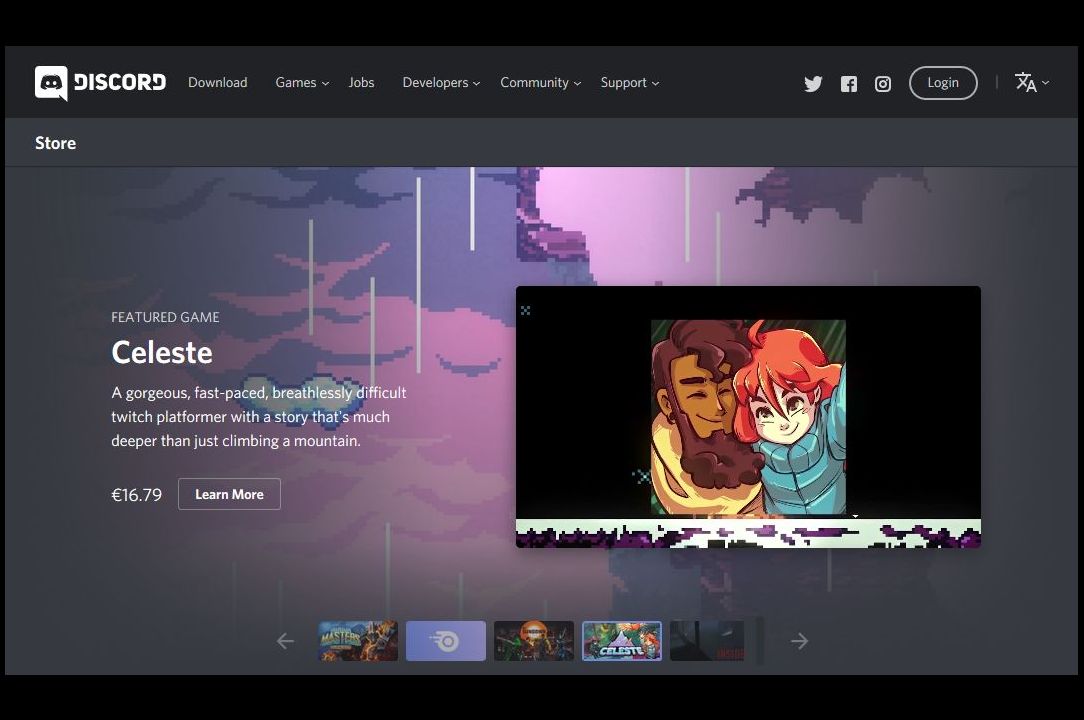
Task: Expand the Games dropdown menu
Action: point(302,83)
